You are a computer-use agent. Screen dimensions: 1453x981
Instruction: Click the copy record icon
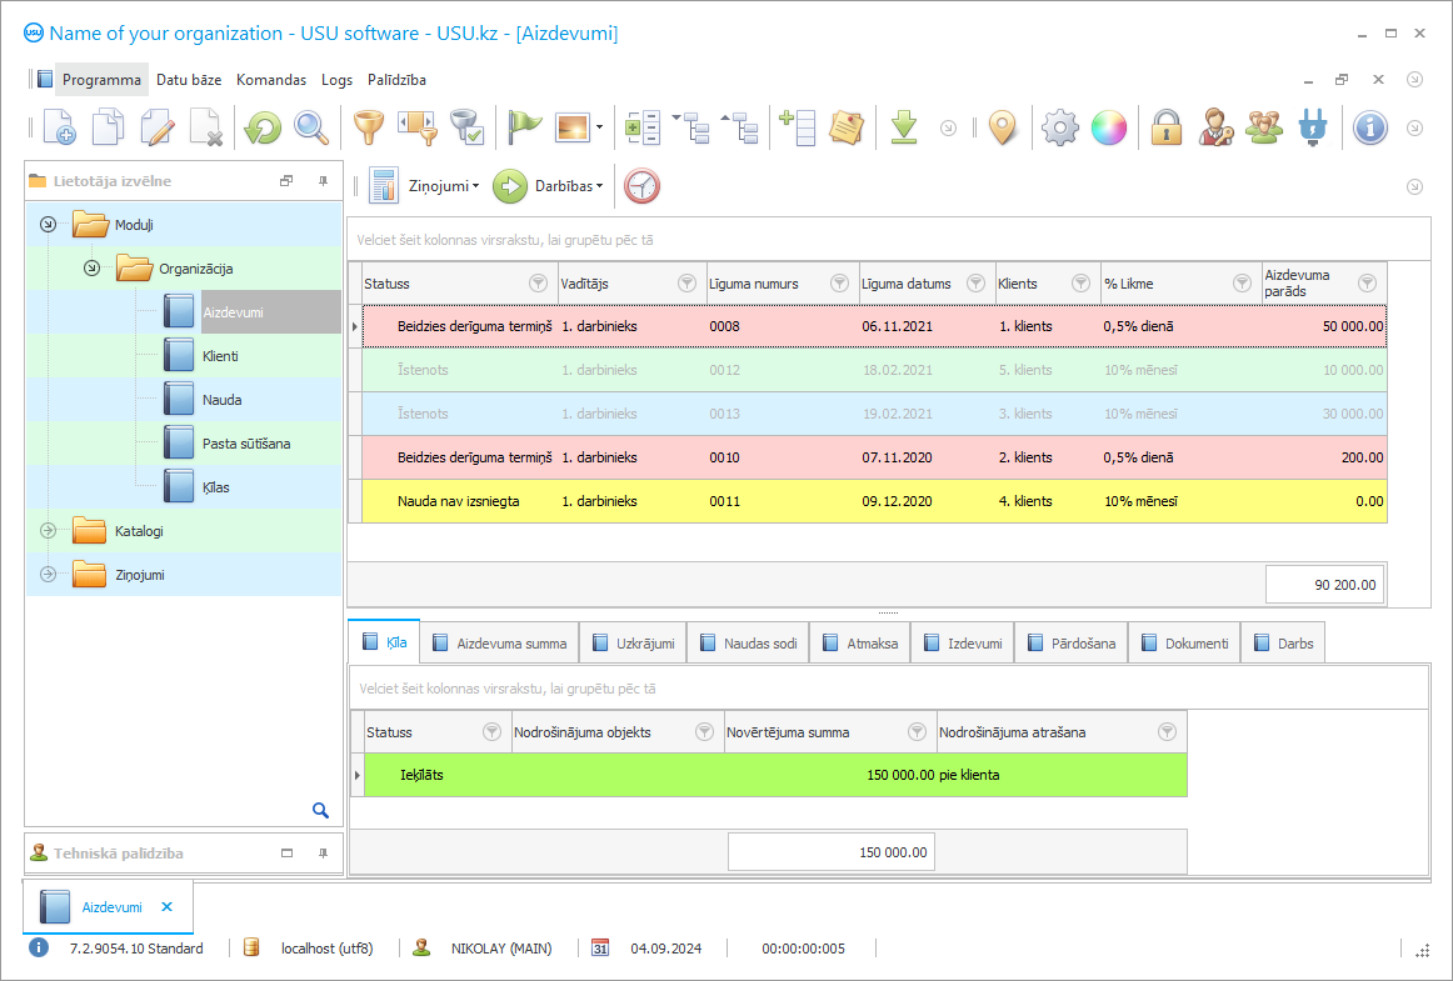click(108, 128)
